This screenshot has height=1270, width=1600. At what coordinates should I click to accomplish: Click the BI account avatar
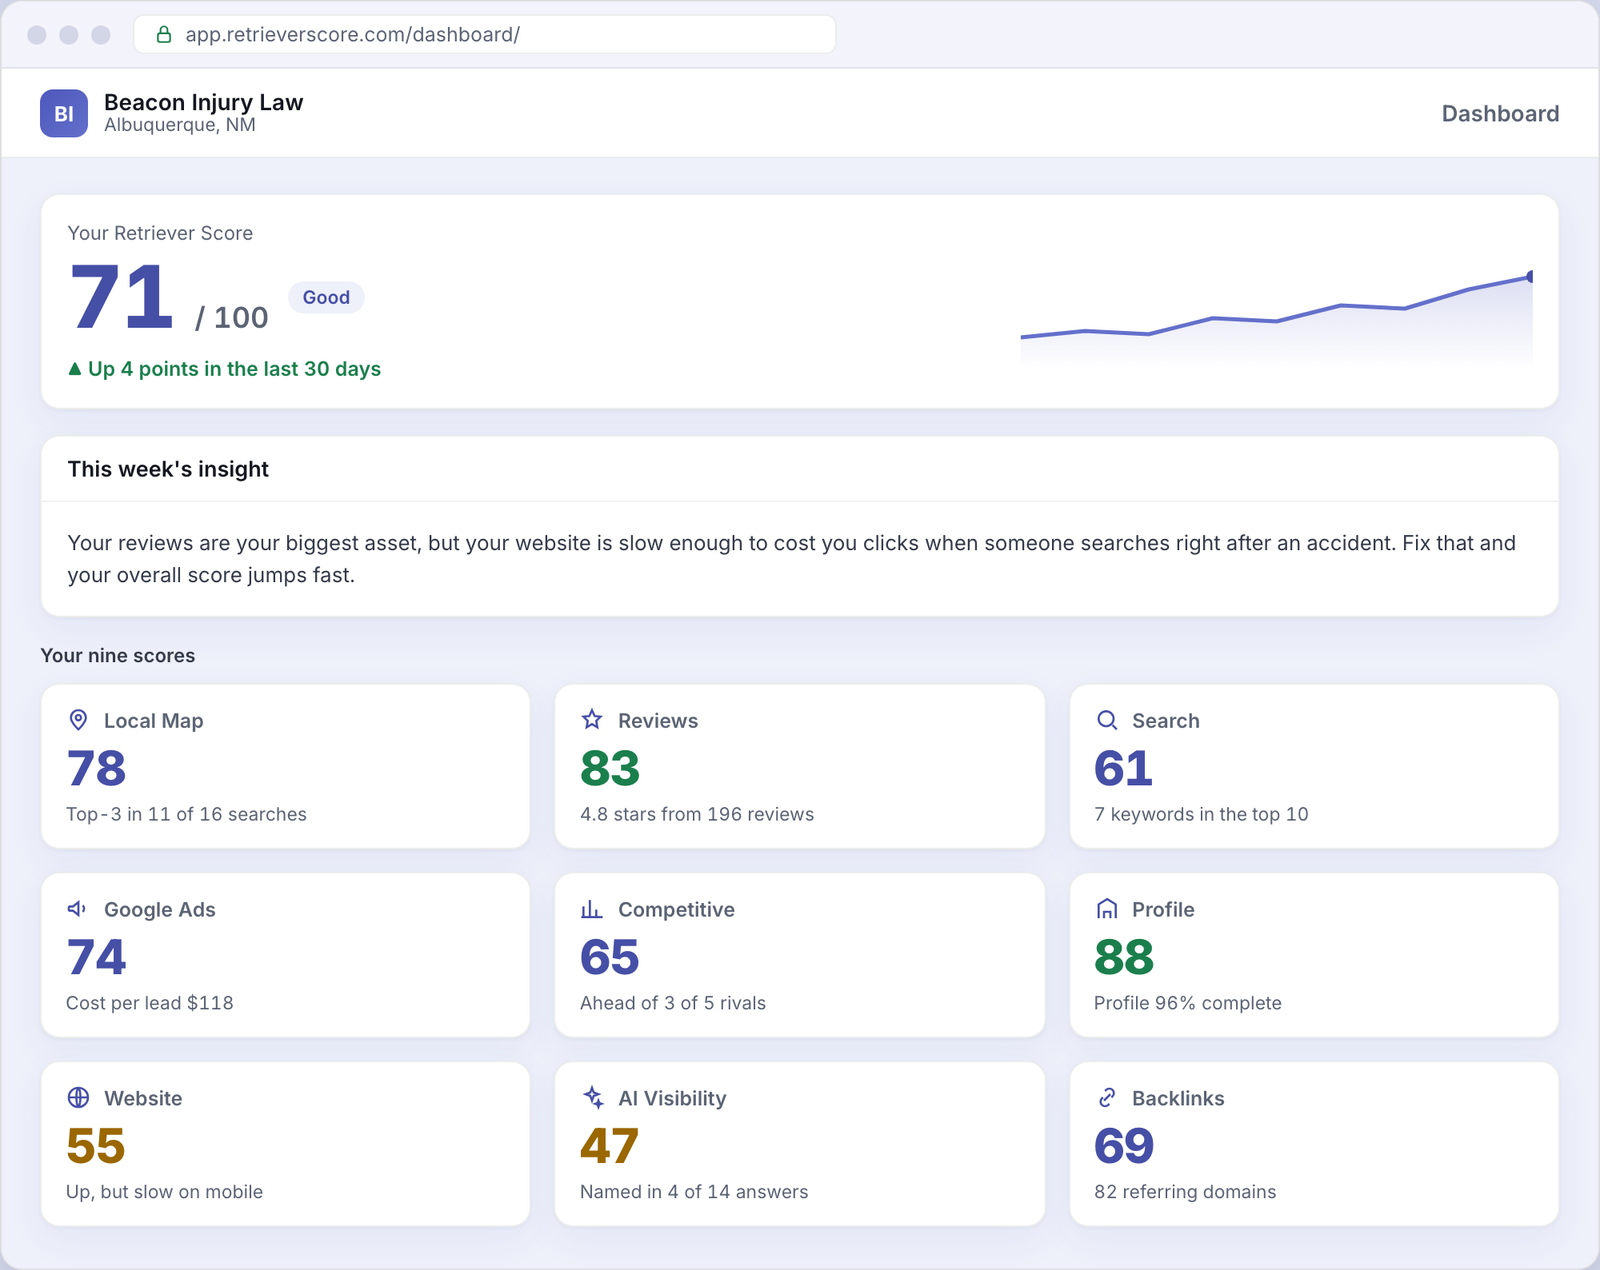point(64,113)
